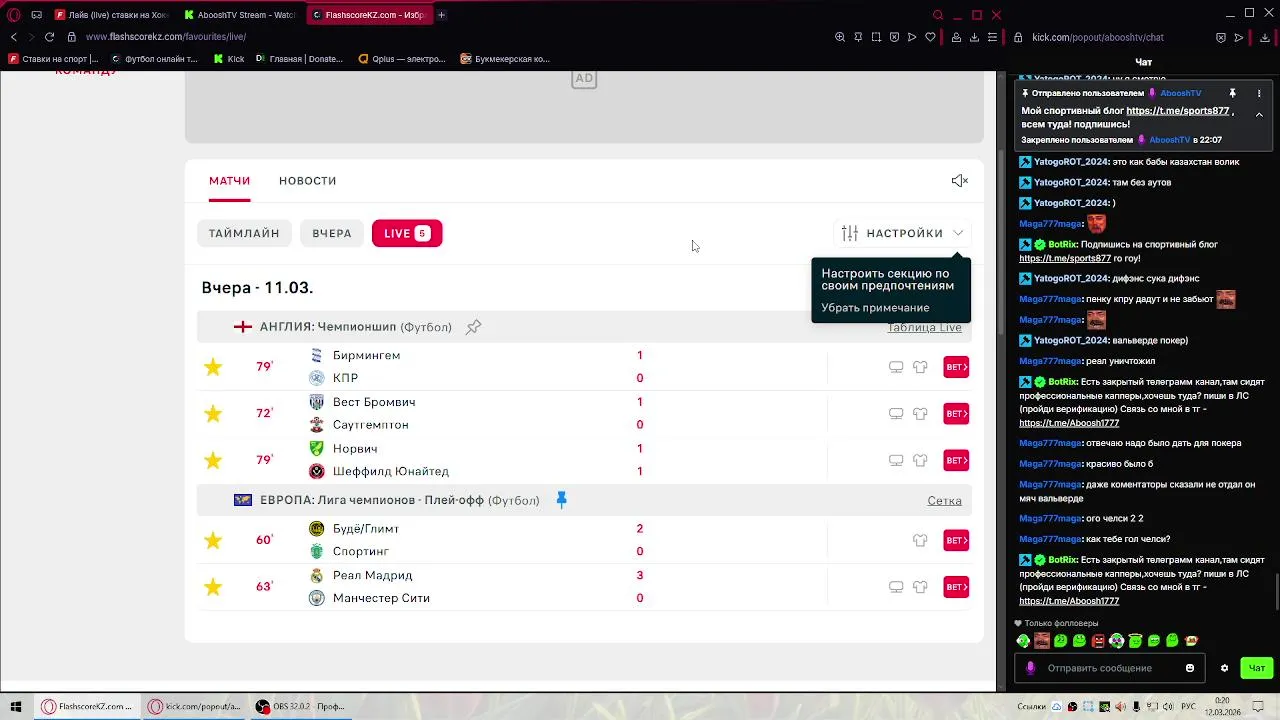Open TV icon for Реал Мадрид match
The width and height of the screenshot is (1280, 720).
point(896,587)
